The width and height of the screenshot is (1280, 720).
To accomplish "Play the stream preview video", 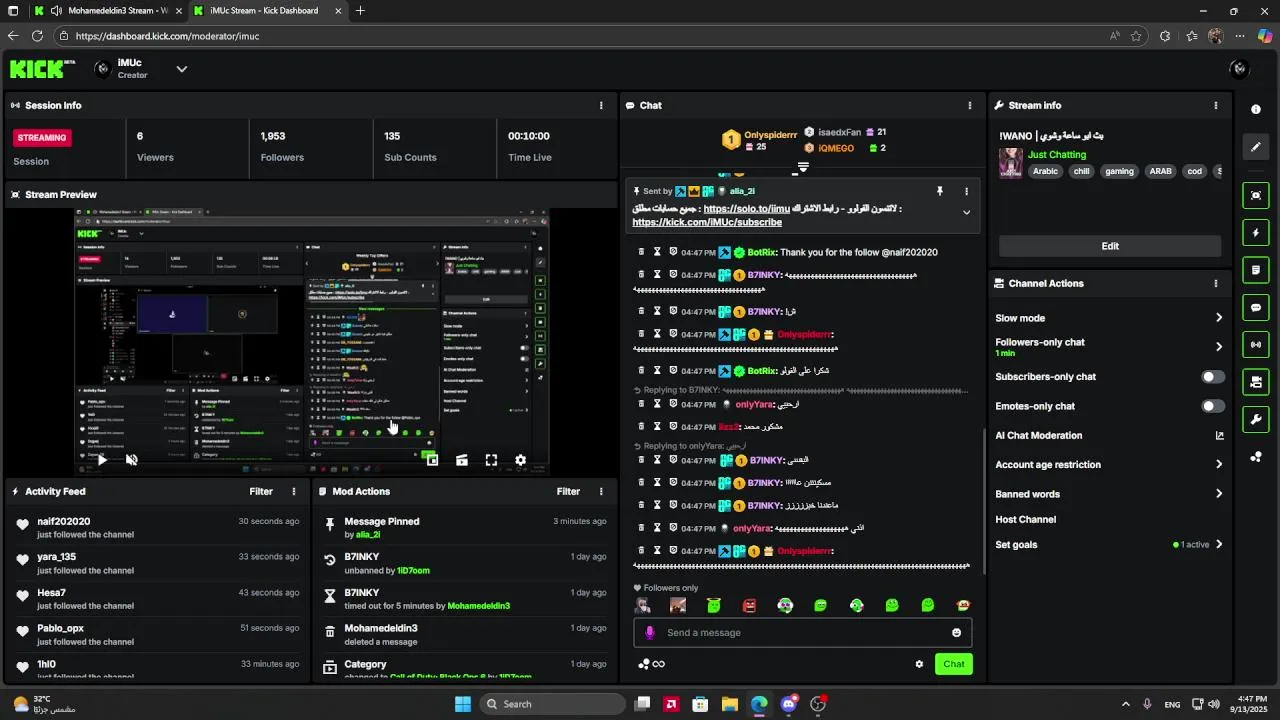I will pos(101,460).
